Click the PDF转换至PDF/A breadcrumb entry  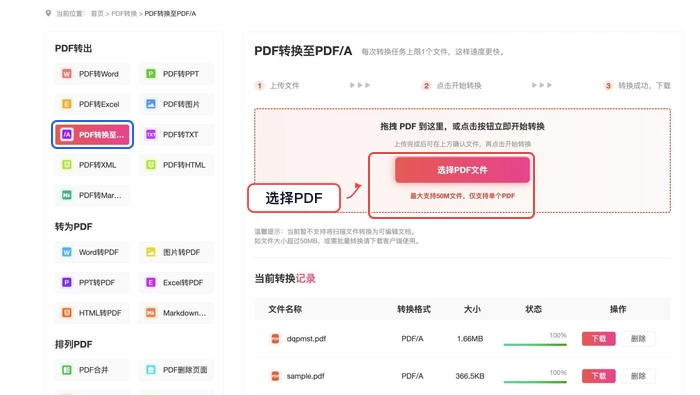point(170,14)
